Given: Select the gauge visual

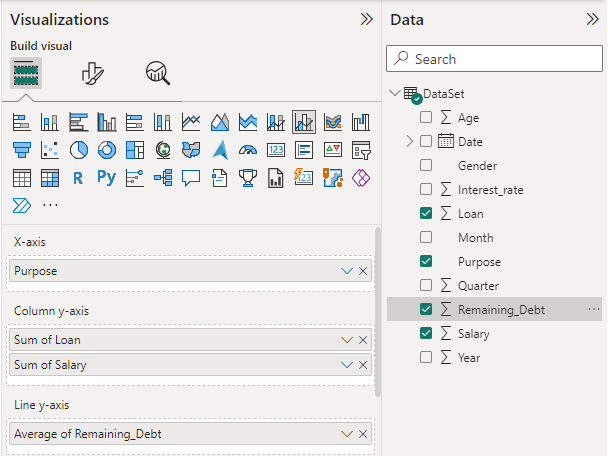Looking at the screenshot, I should point(249,150).
